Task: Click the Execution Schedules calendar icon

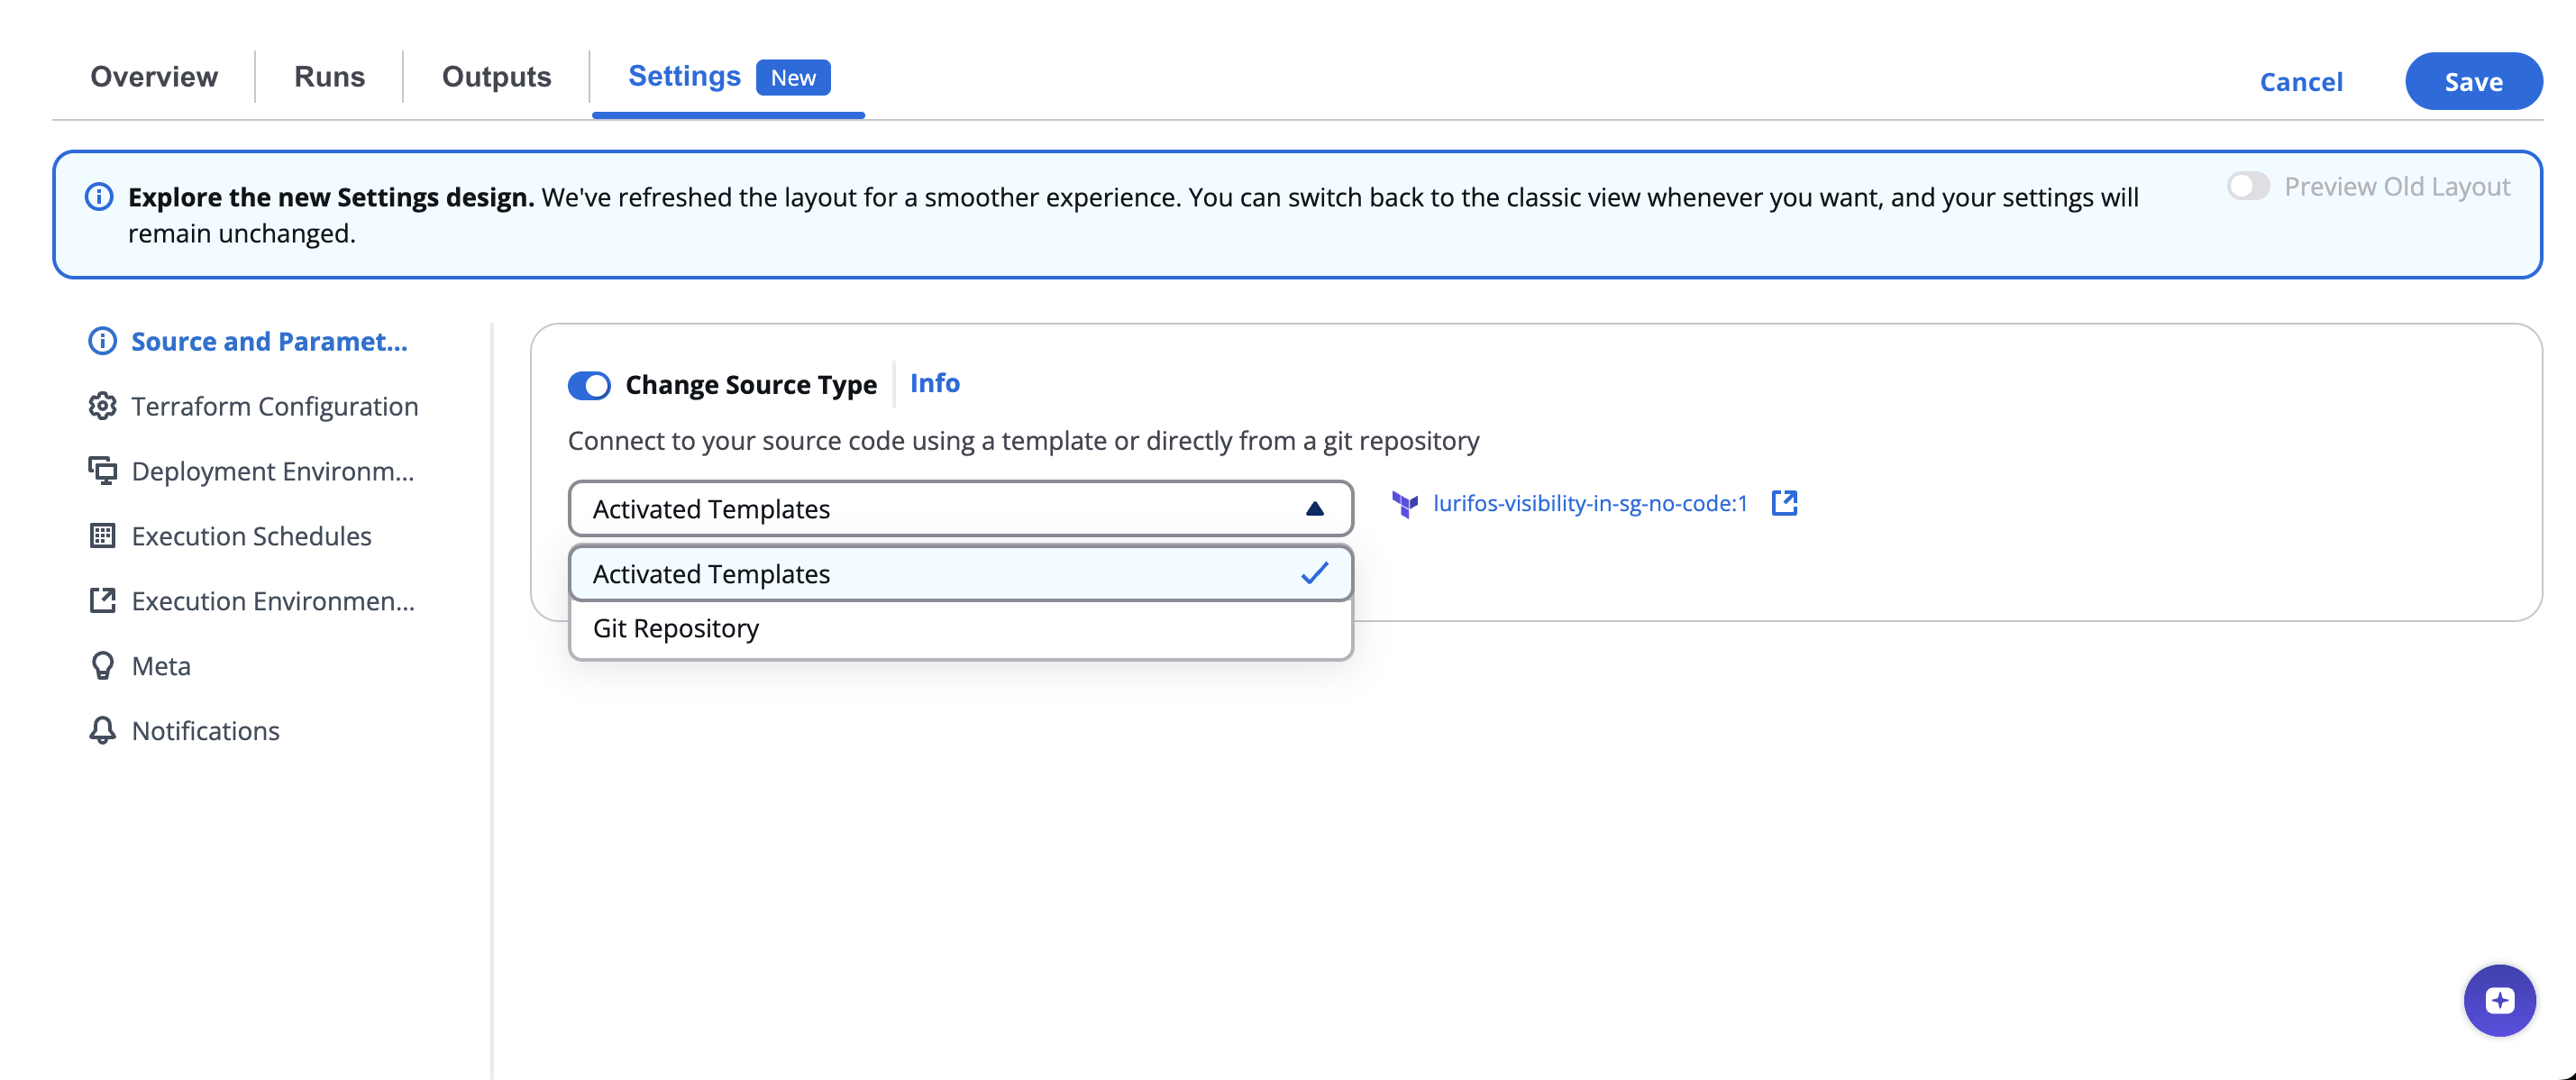Action: 102,536
